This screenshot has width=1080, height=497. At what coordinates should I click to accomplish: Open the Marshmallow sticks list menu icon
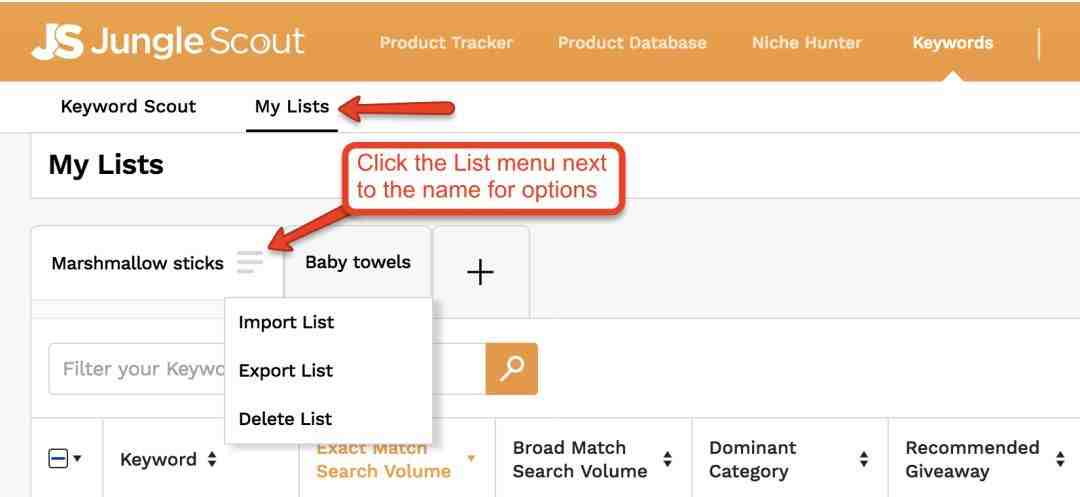pyautogui.click(x=249, y=263)
